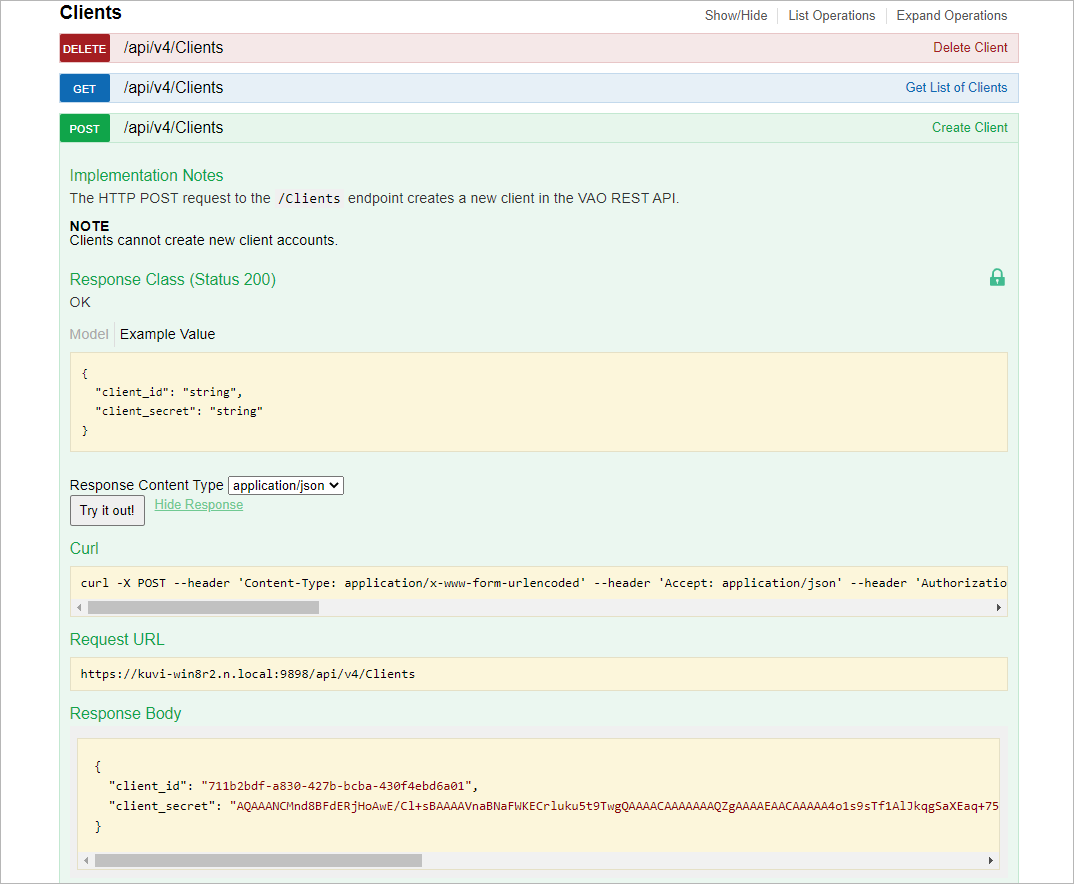1074x884 pixels.
Task: Click the Response Body horizontal scrollbar thumb
Action: pyautogui.click(x=258, y=860)
